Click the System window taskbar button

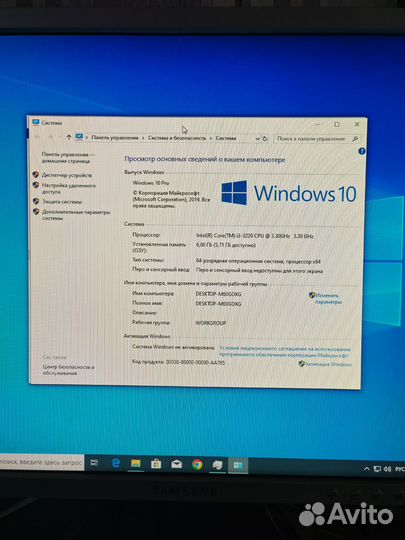tap(238, 466)
